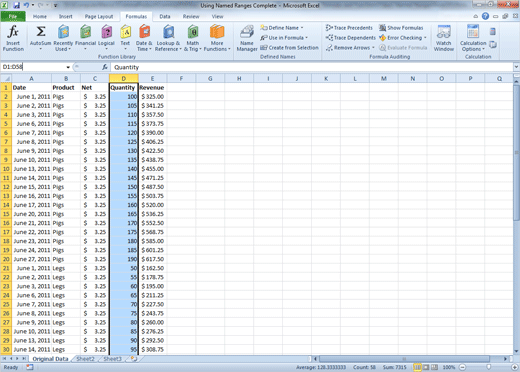The height and width of the screenshot is (372, 520).
Task: Click Trace Precedents
Action: (349, 28)
